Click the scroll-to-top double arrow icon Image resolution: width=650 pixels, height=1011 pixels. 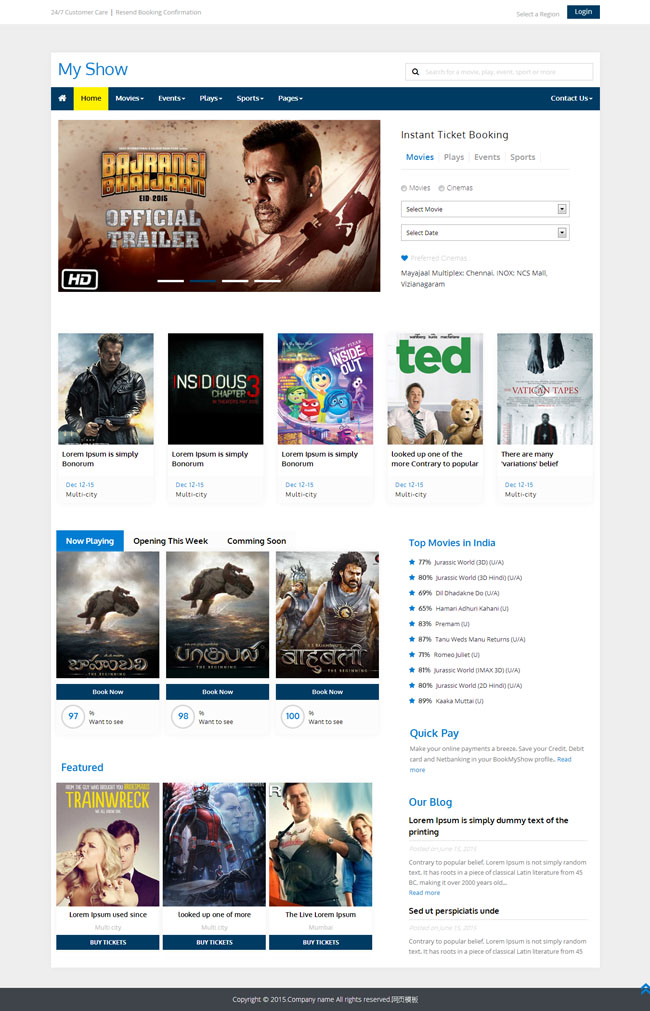[x=644, y=989]
